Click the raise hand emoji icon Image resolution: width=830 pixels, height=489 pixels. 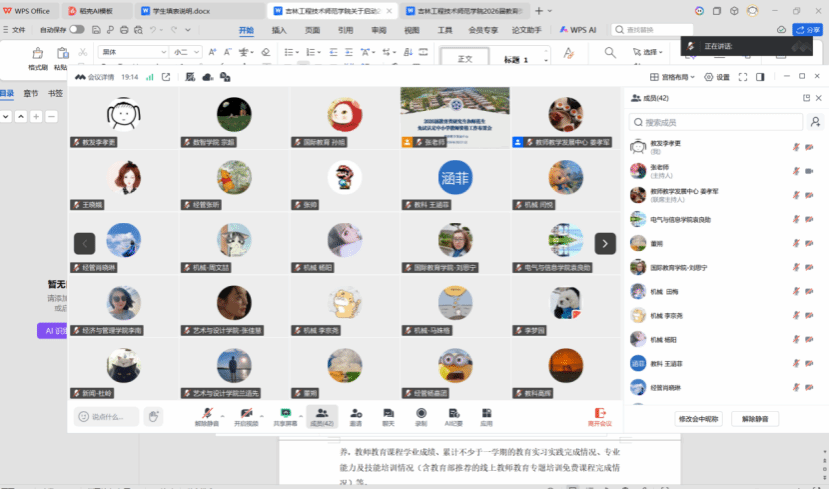(x=153, y=416)
